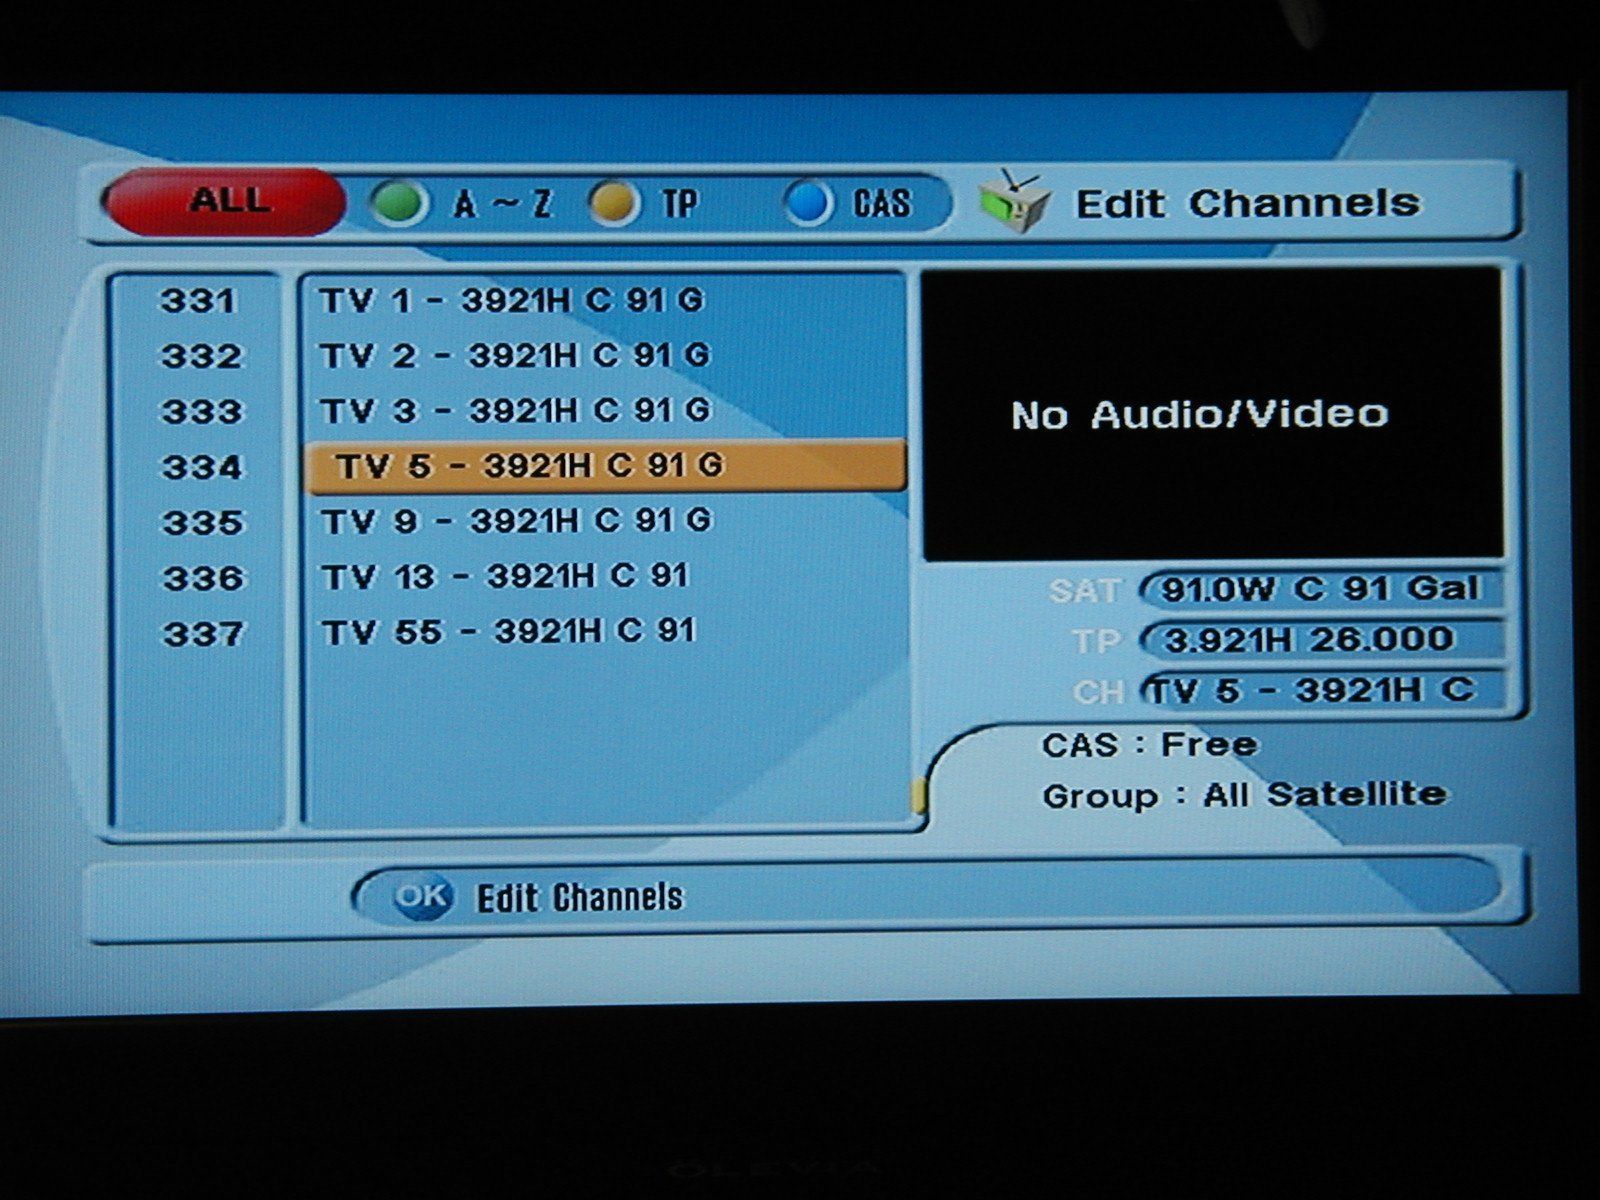This screenshot has width=1600, height=1200.
Task: Click the green A~Z sort circle
Action: [399, 203]
